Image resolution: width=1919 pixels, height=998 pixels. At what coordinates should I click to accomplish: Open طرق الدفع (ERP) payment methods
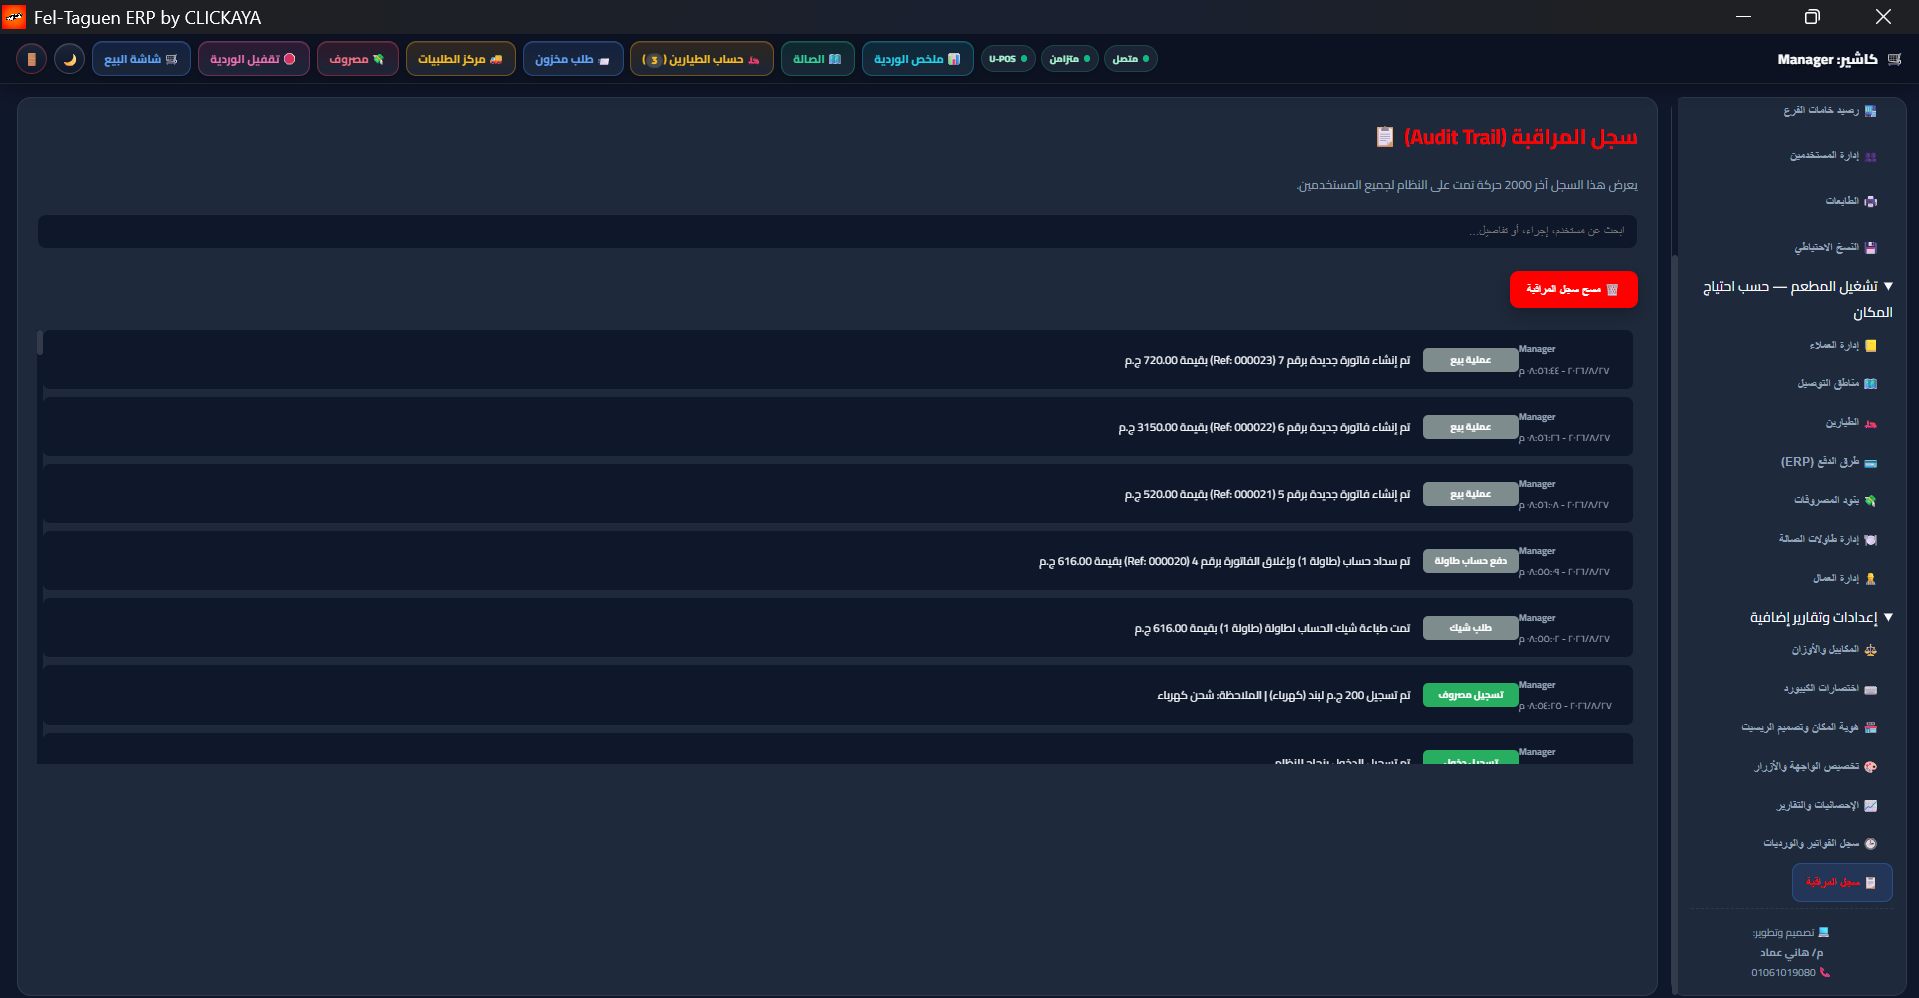(1828, 462)
